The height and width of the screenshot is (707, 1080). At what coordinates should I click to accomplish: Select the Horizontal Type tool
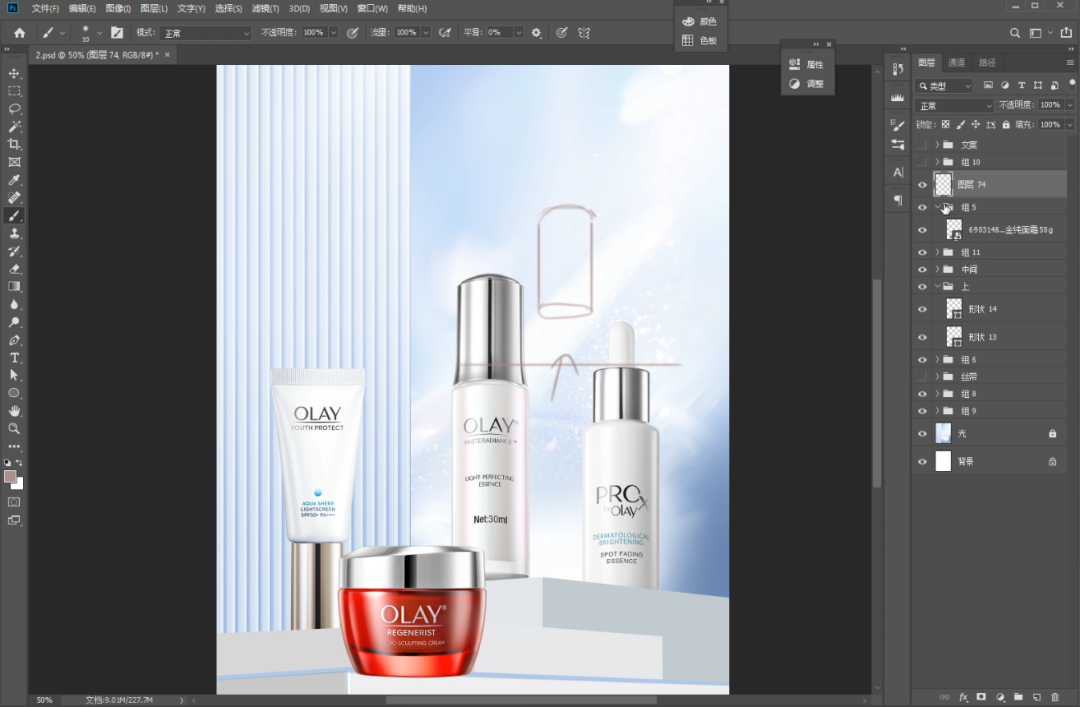coord(14,358)
